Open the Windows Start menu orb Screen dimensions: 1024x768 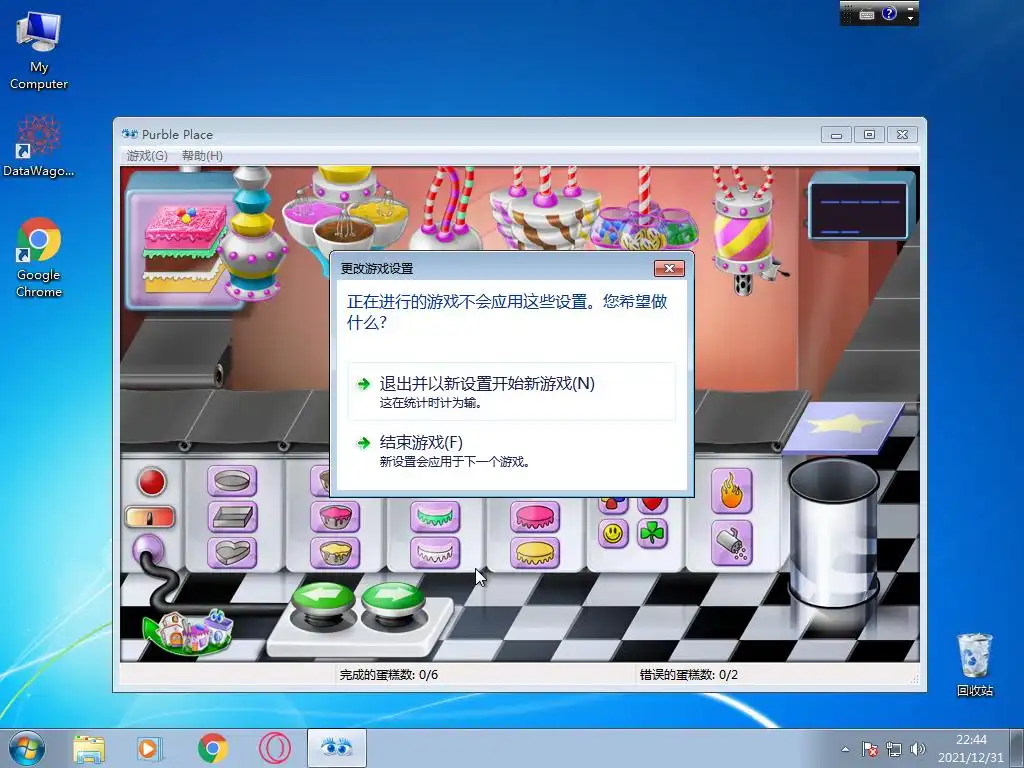[x=27, y=748]
